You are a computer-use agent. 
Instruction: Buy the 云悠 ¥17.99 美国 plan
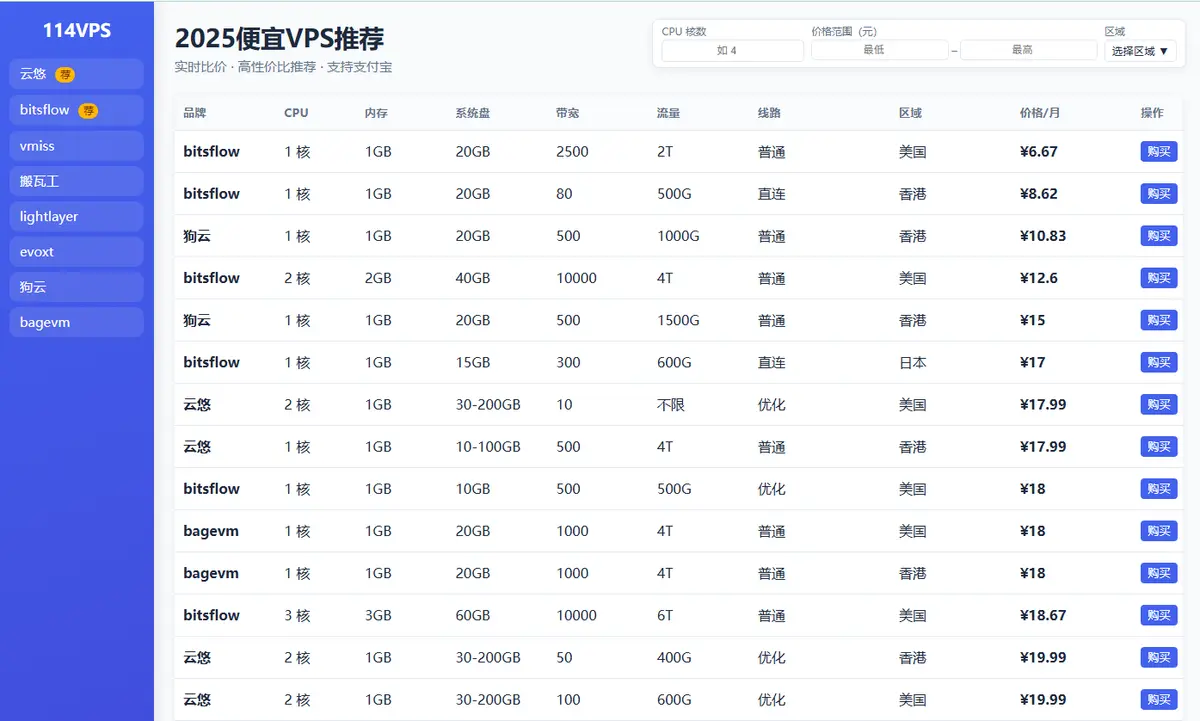pyautogui.click(x=1159, y=405)
